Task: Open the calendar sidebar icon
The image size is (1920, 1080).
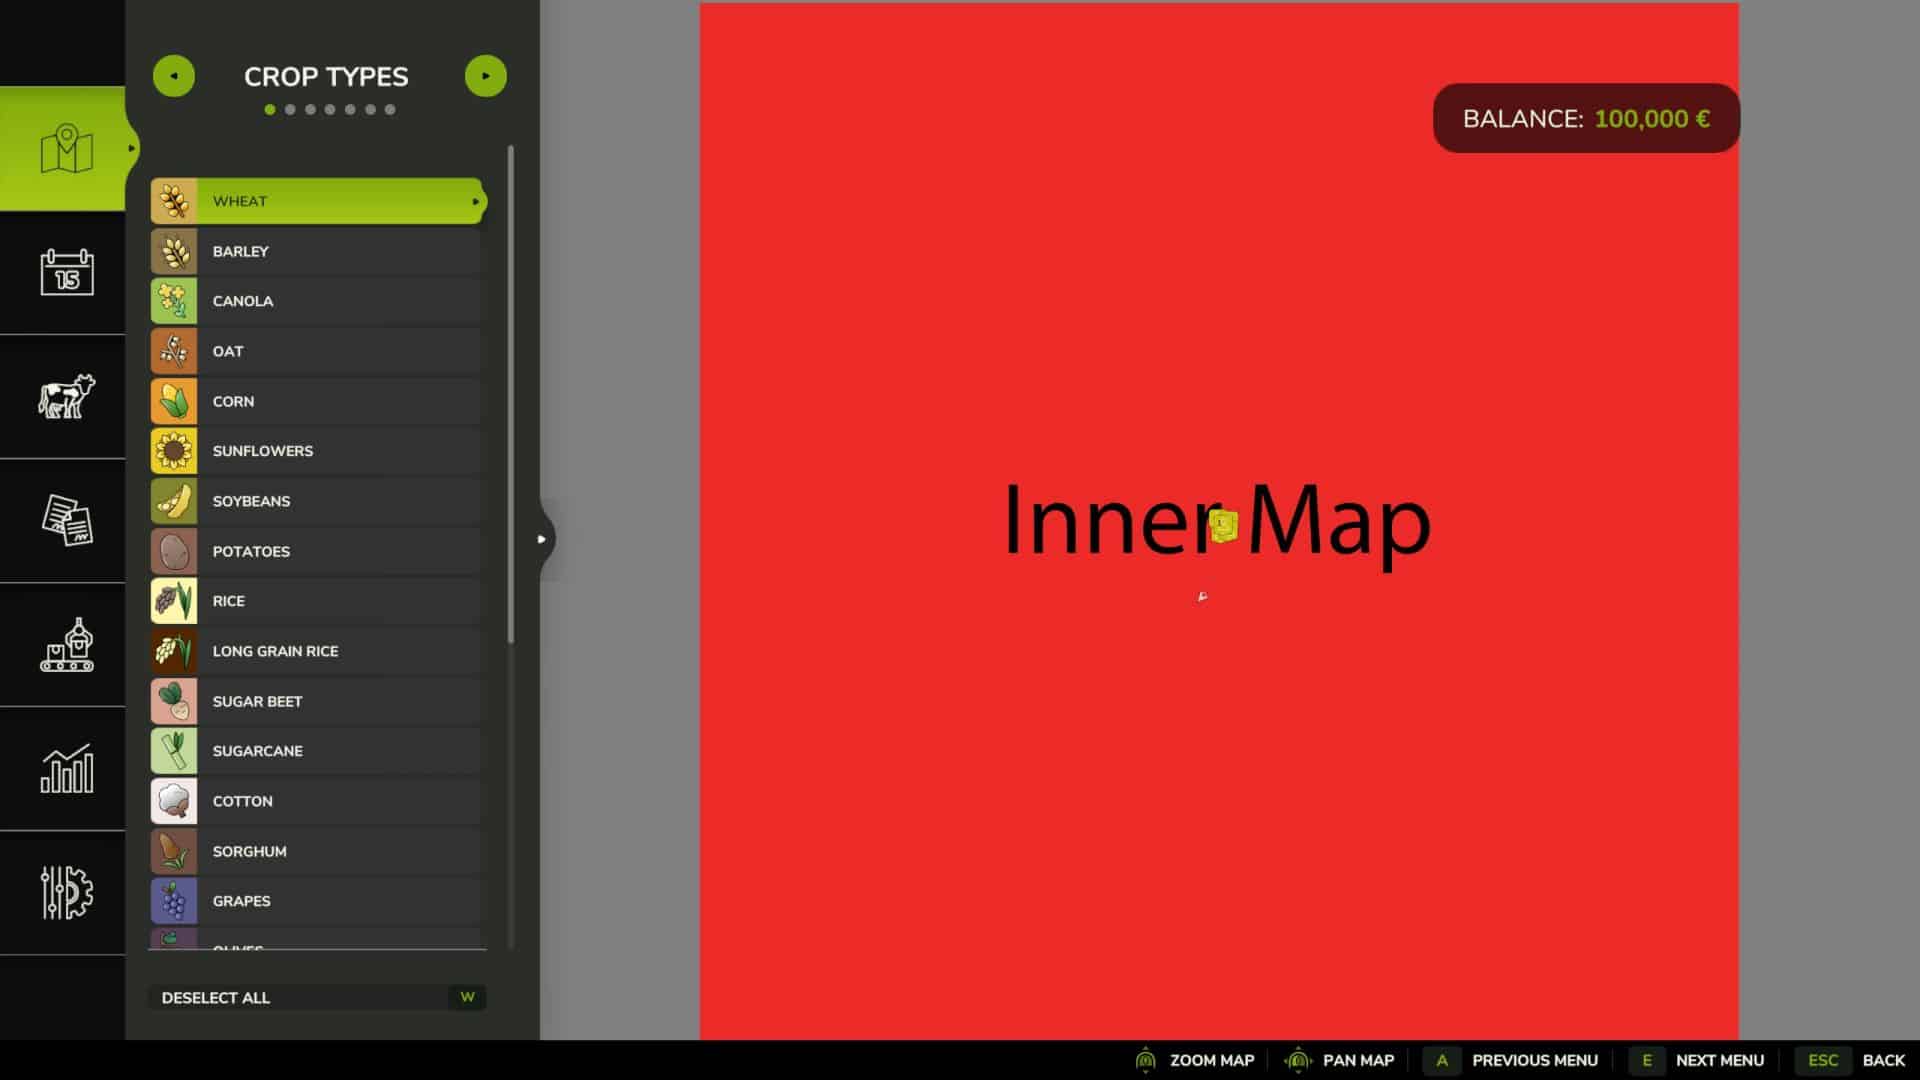Action: 66,272
